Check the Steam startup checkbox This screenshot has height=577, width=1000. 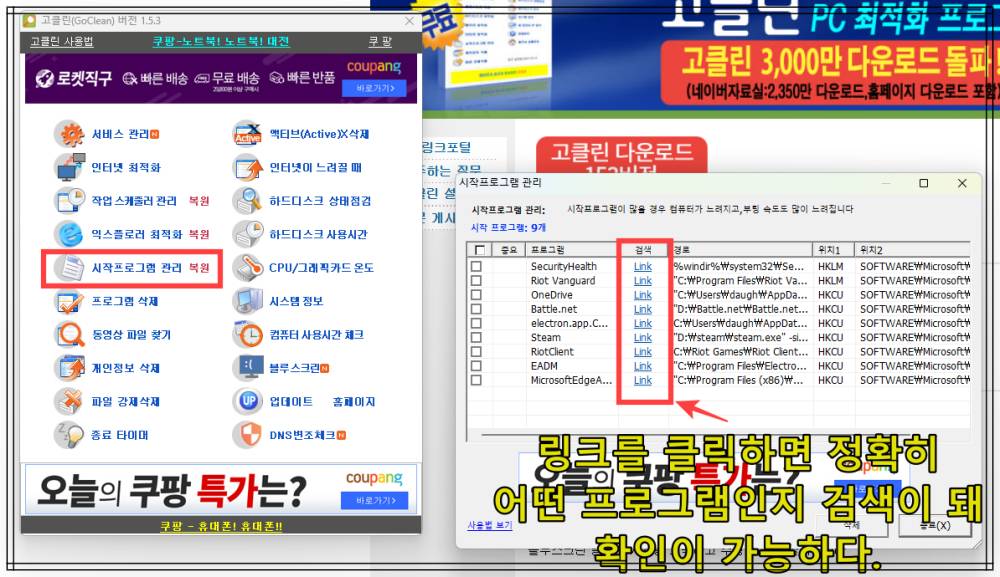coord(476,337)
